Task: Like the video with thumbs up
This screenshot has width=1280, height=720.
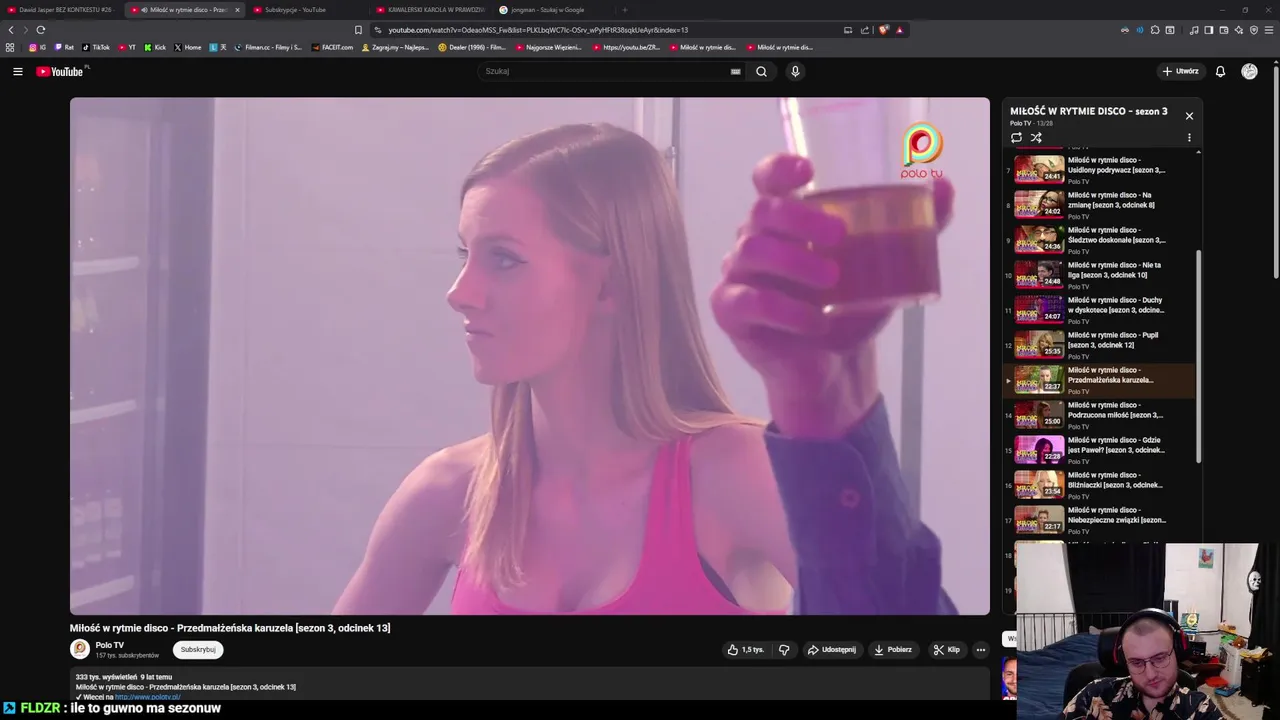Action: [x=746, y=649]
